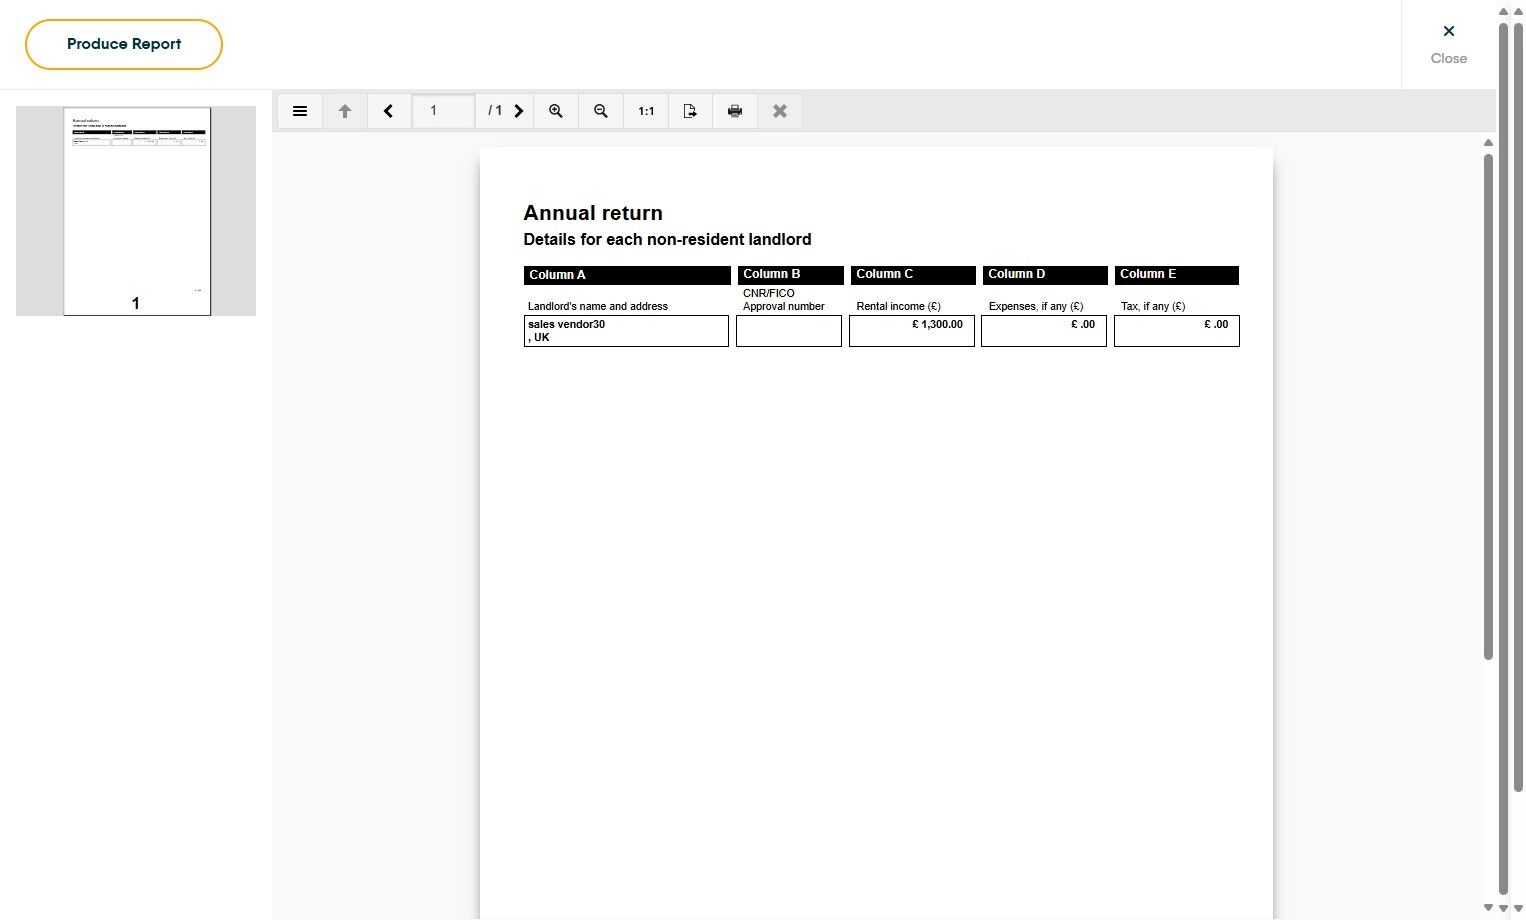The width and height of the screenshot is (1526, 920).
Task: Click 'Details for each non-resident landlord' subtitle
Action: point(667,240)
